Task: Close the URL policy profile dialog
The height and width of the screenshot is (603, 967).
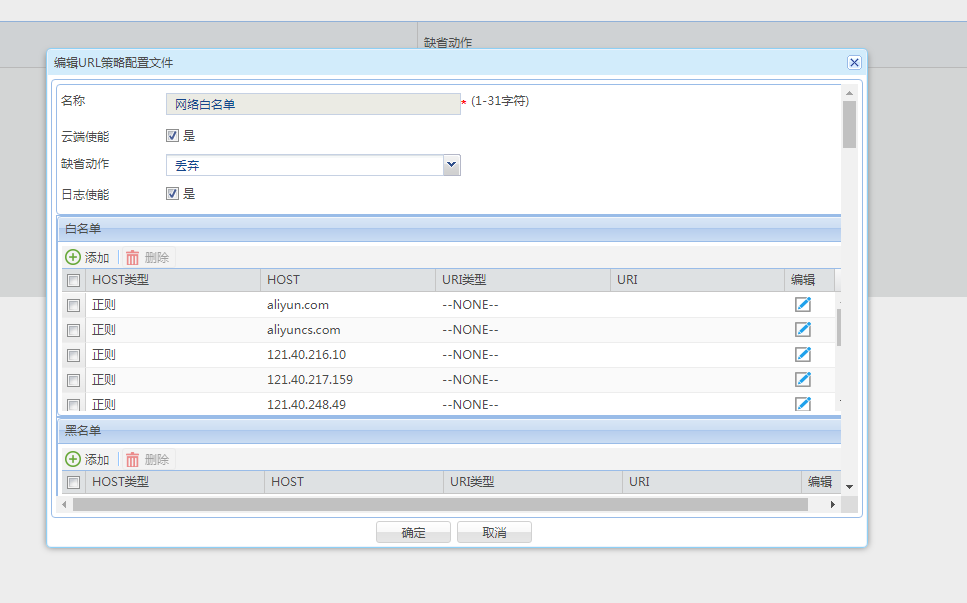Action: pos(854,62)
